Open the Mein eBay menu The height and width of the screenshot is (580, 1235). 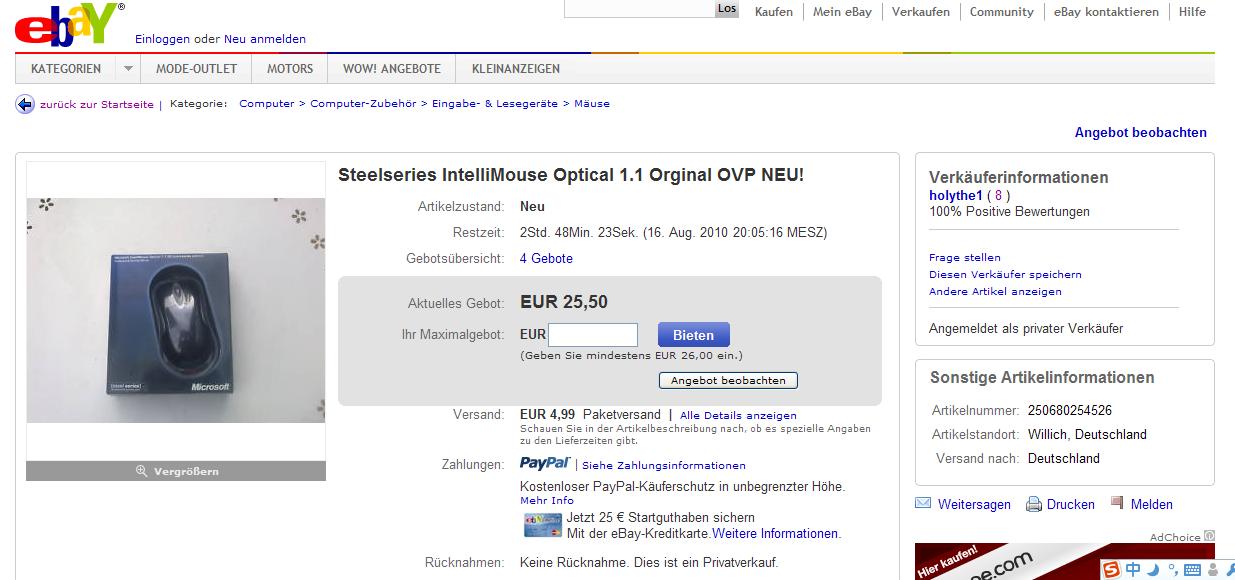click(x=842, y=12)
